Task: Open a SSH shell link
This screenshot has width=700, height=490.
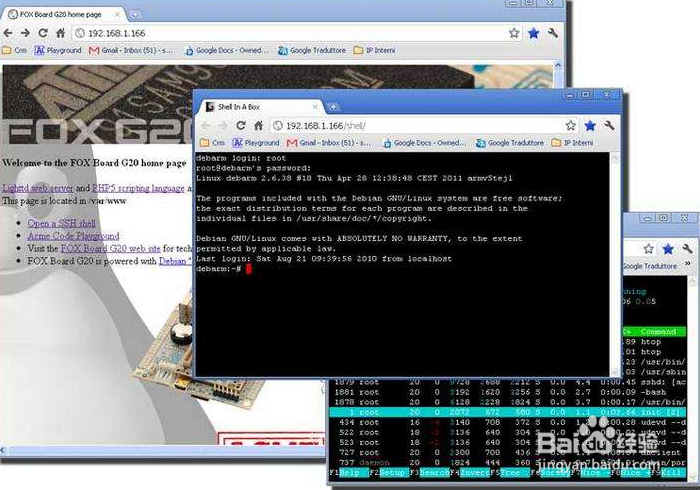Action: coord(61,223)
